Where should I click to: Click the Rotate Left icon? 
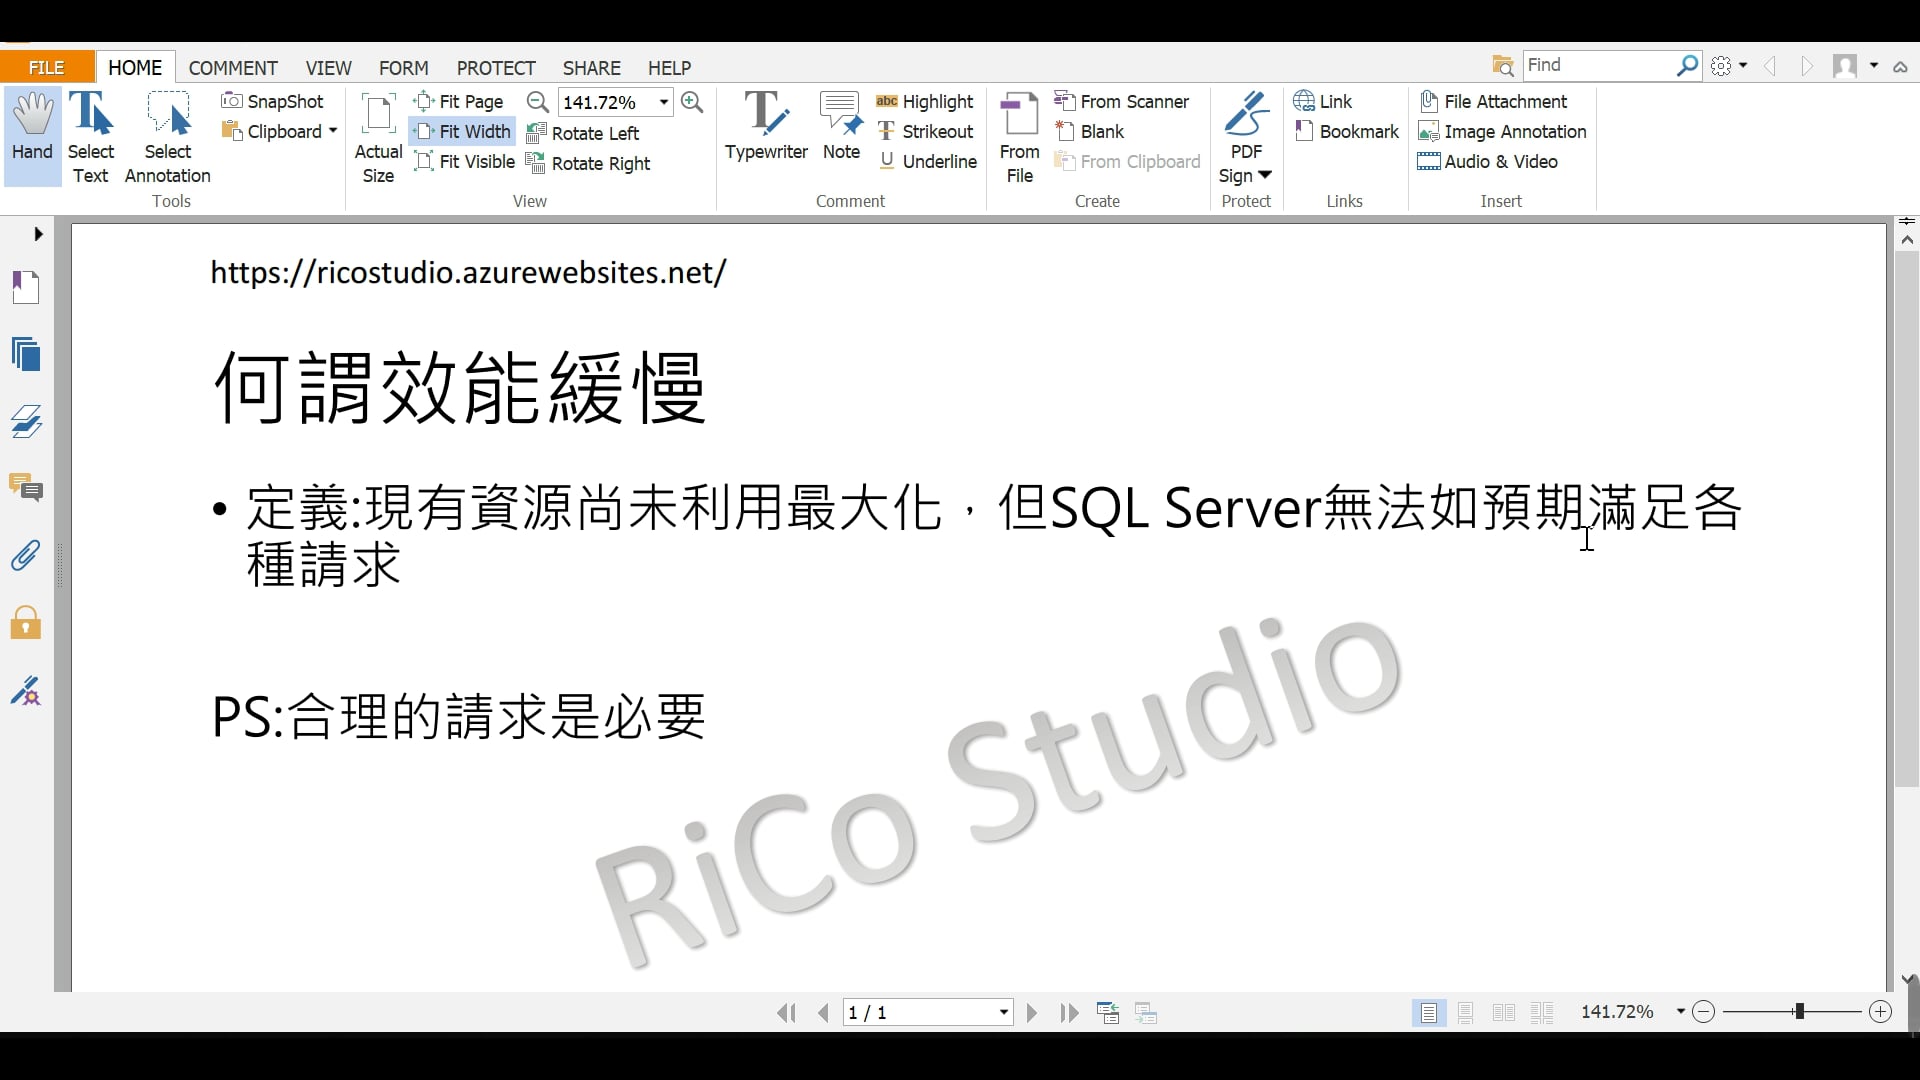(536, 133)
